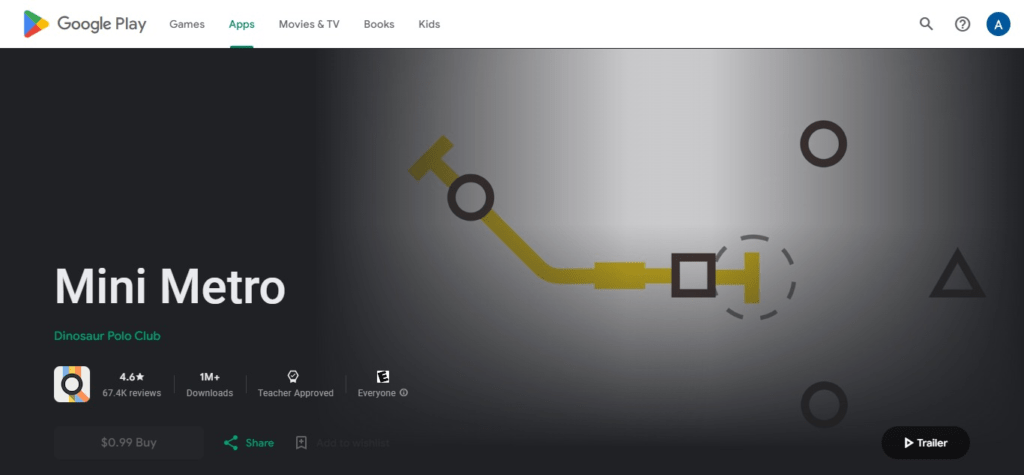Click the green Share icon
Viewport: 1024px width, 475px height.
(231, 442)
